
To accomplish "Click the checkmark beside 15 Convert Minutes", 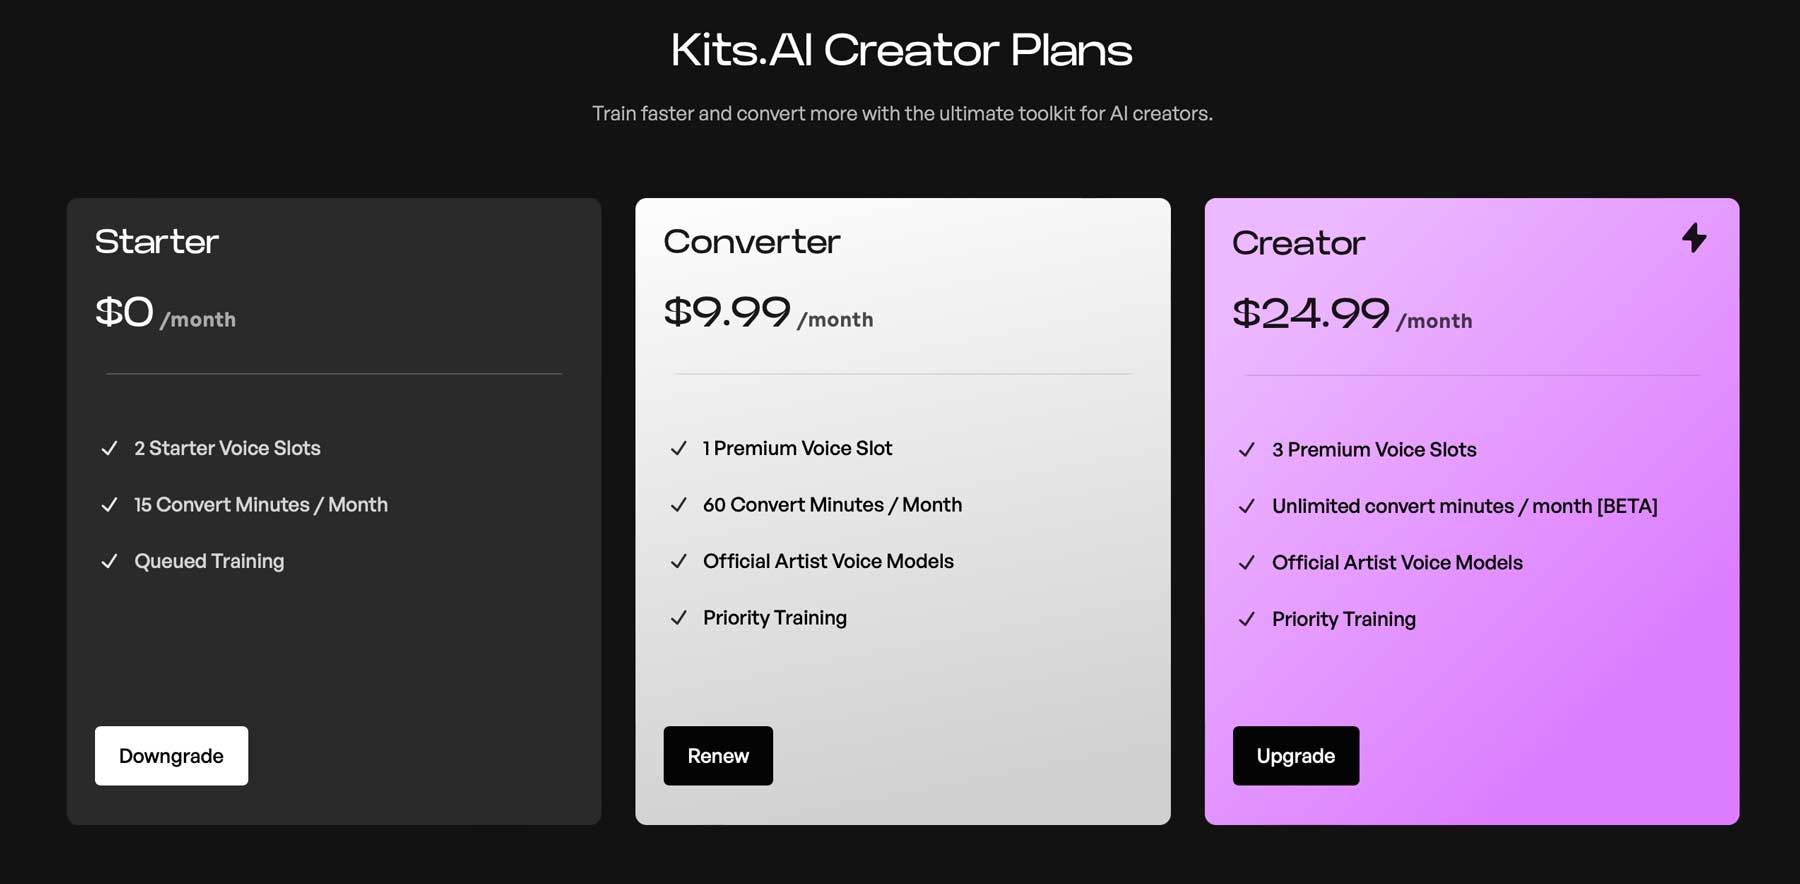I will pyautogui.click(x=109, y=505).
